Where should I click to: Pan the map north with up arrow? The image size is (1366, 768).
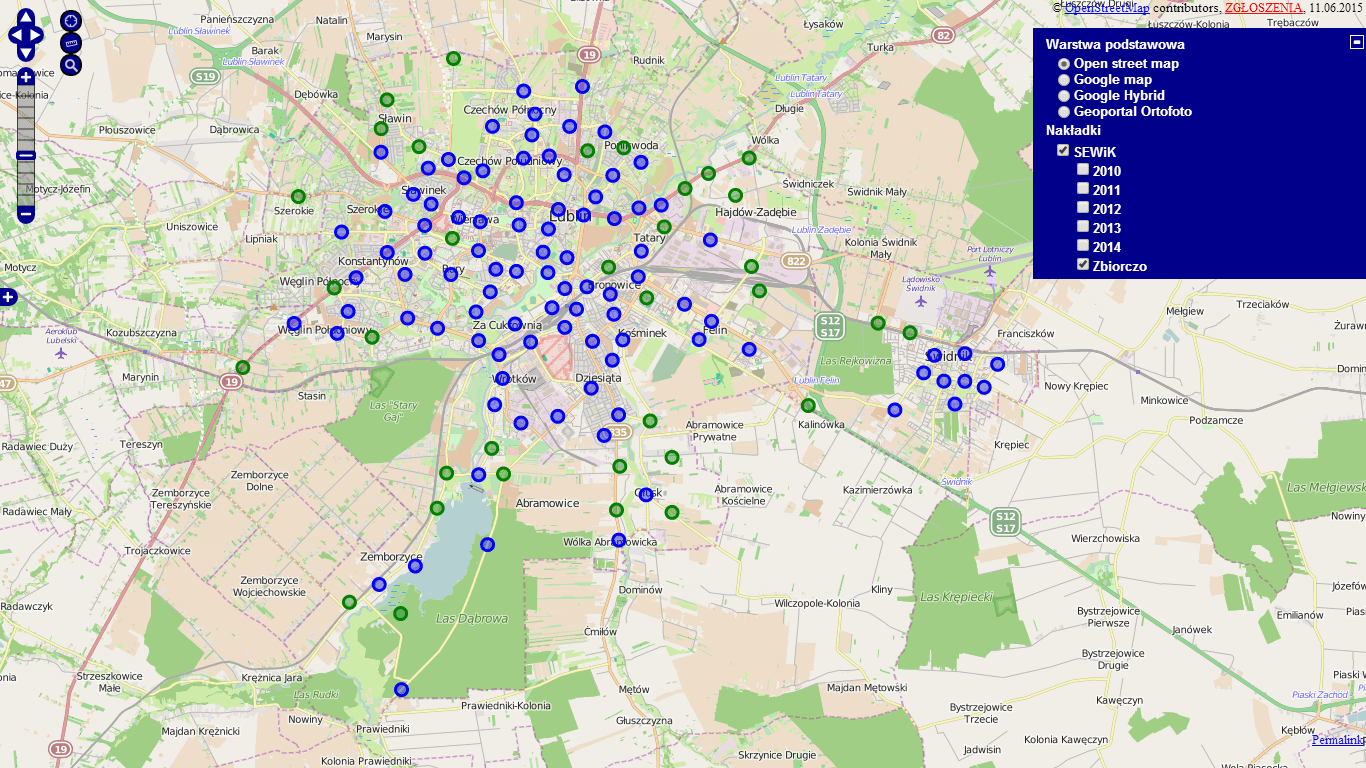[x=26, y=17]
